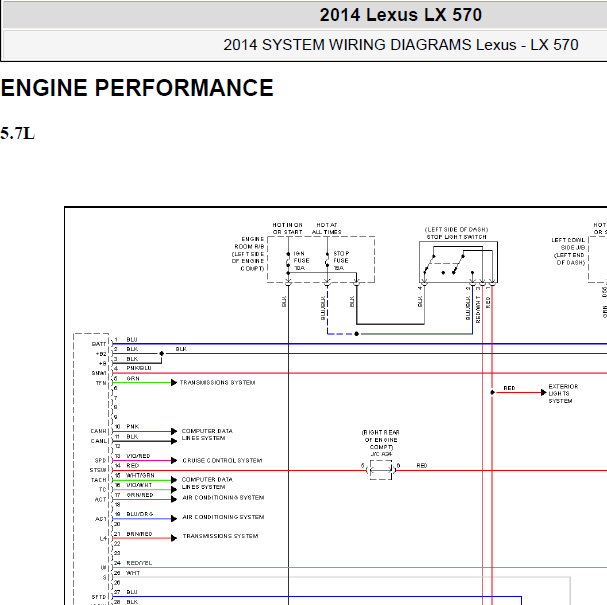Image resolution: width=607 pixels, height=605 pixels.
Task: Click 'TRANSMISSIONS SYSTEM' on the BRN/RED wire
Action: point(220,536)
